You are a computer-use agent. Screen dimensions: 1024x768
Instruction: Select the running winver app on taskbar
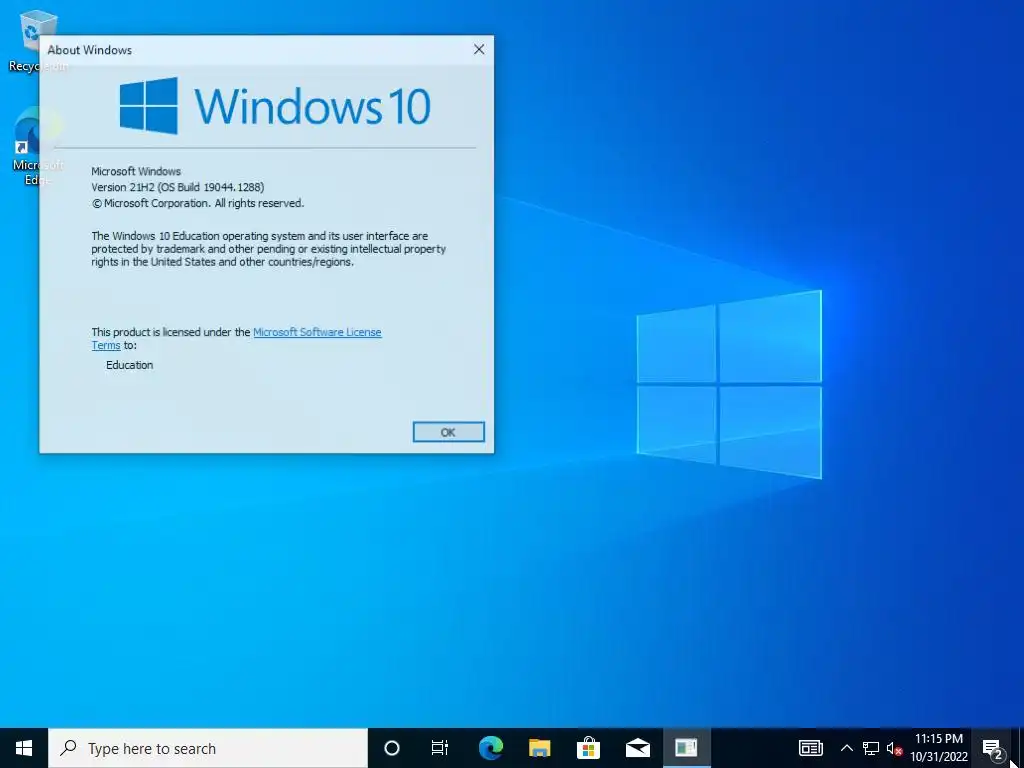[686, 748]
